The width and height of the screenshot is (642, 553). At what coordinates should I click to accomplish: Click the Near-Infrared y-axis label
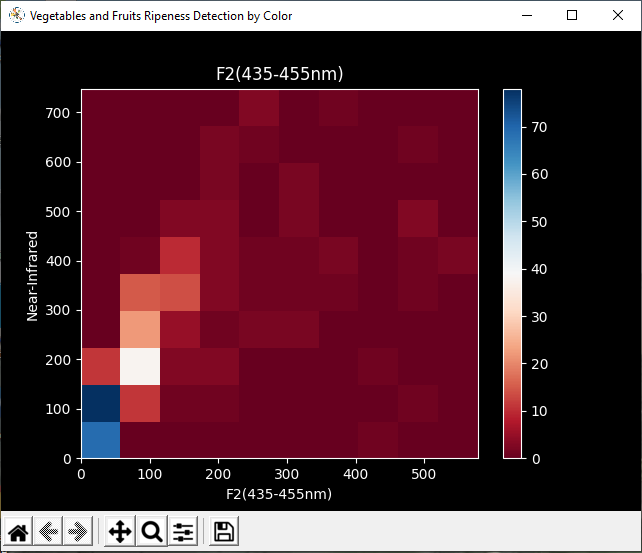32,276
